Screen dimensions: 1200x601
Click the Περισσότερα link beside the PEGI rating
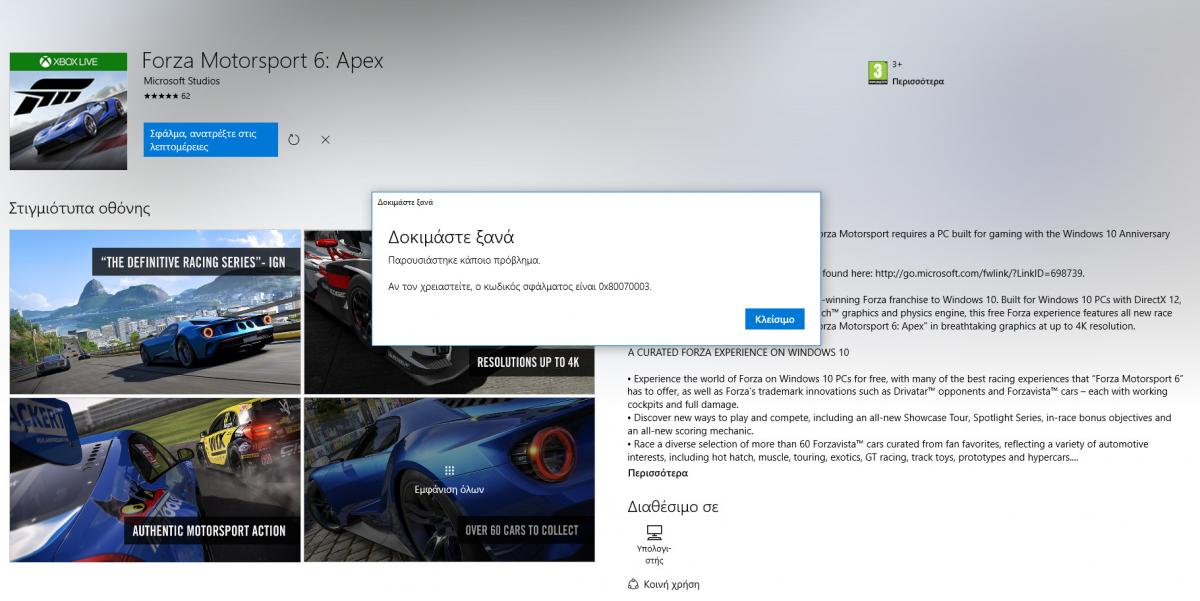click(918, 82)
